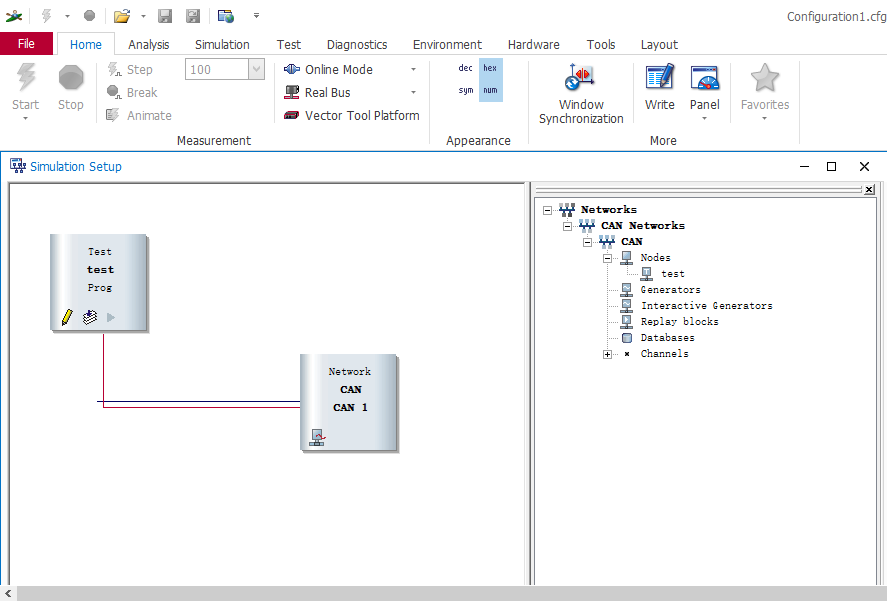Click the Panel icon
This screenshot has height=601, width=887.
(704, 78)
